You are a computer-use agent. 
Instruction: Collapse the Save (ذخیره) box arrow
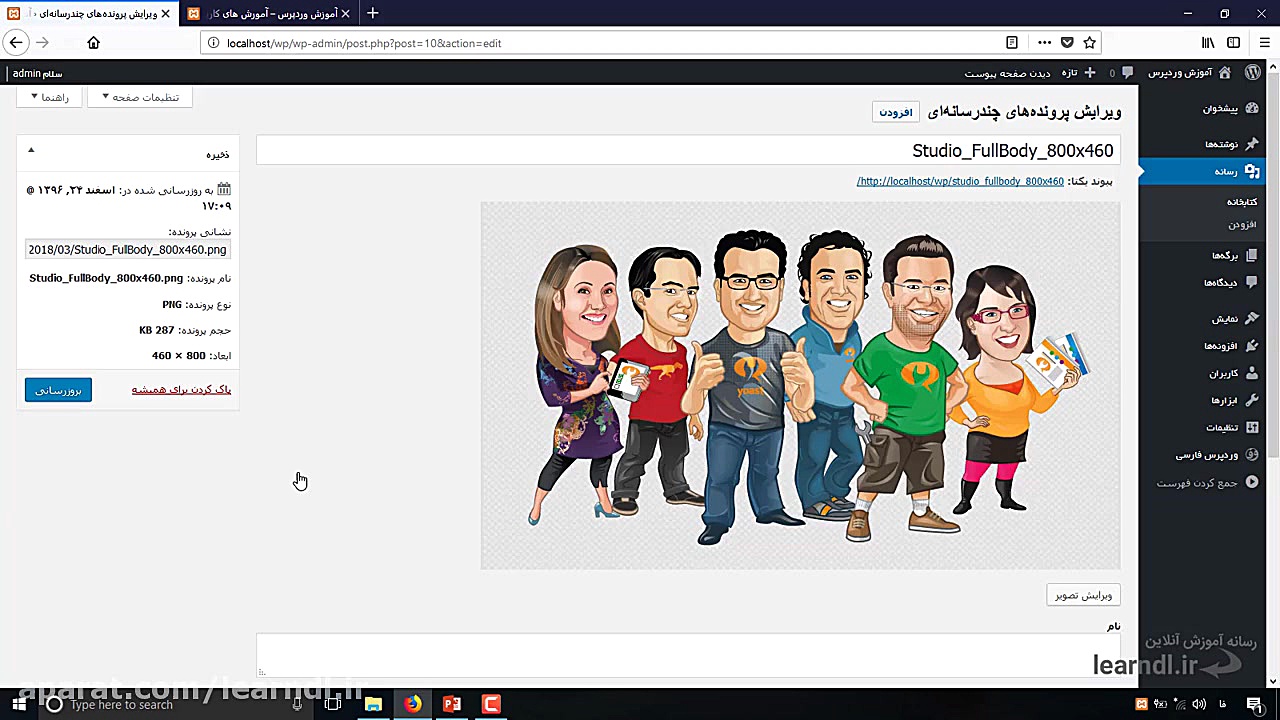[x=31, y=151]
